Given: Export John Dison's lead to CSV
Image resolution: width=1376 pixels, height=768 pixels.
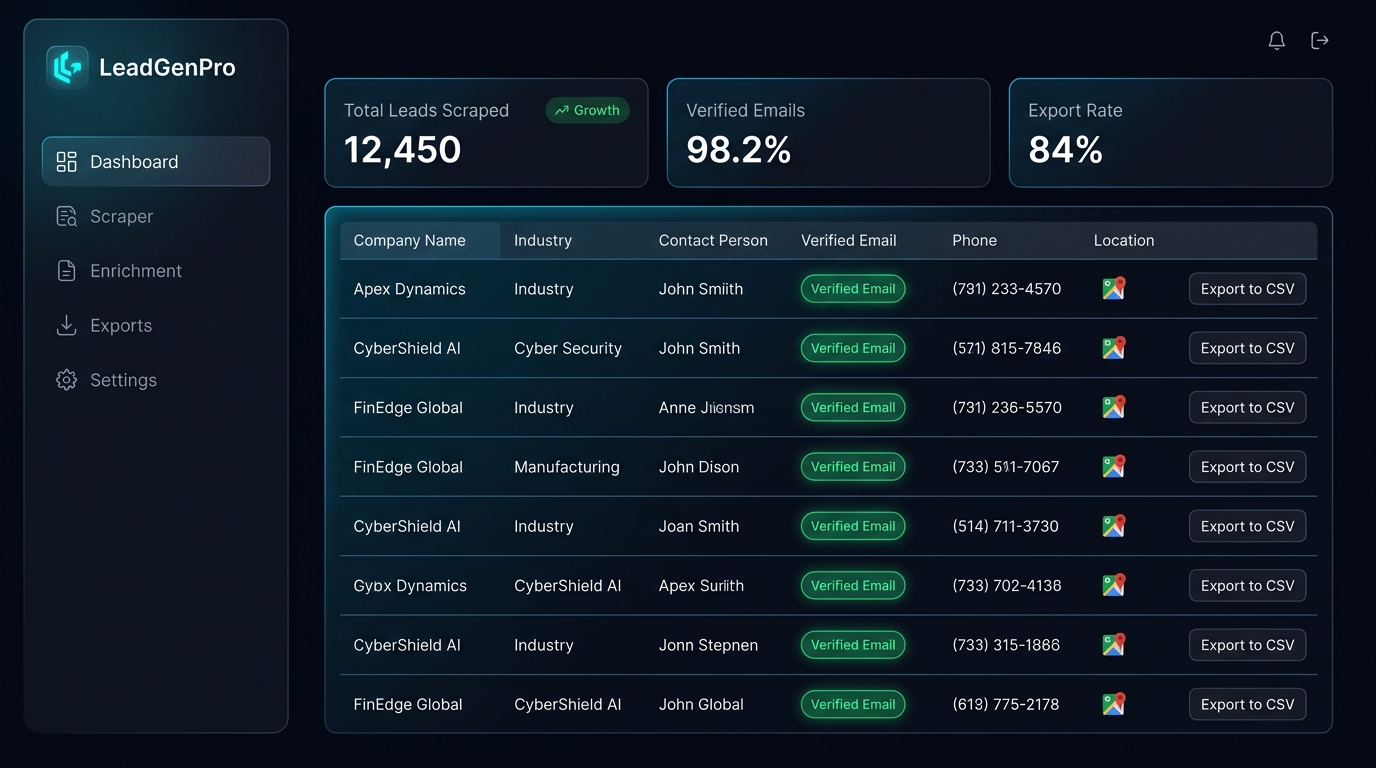Looking at the screenshot, I should [1247, 467].
